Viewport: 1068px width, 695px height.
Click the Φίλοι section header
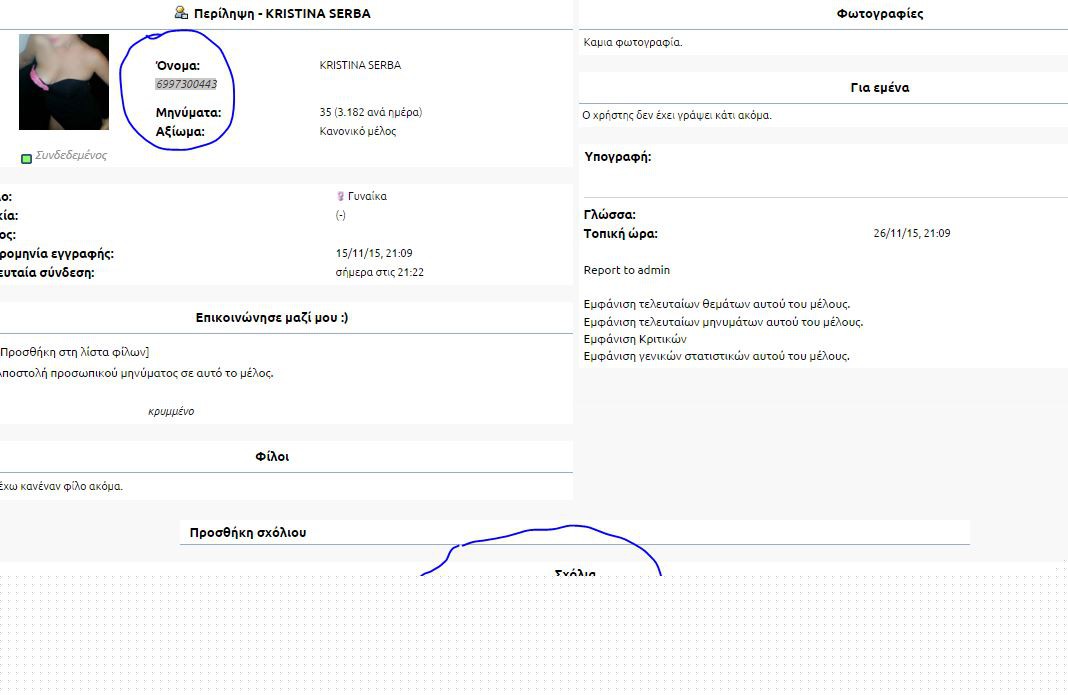[x=272, y=457]
